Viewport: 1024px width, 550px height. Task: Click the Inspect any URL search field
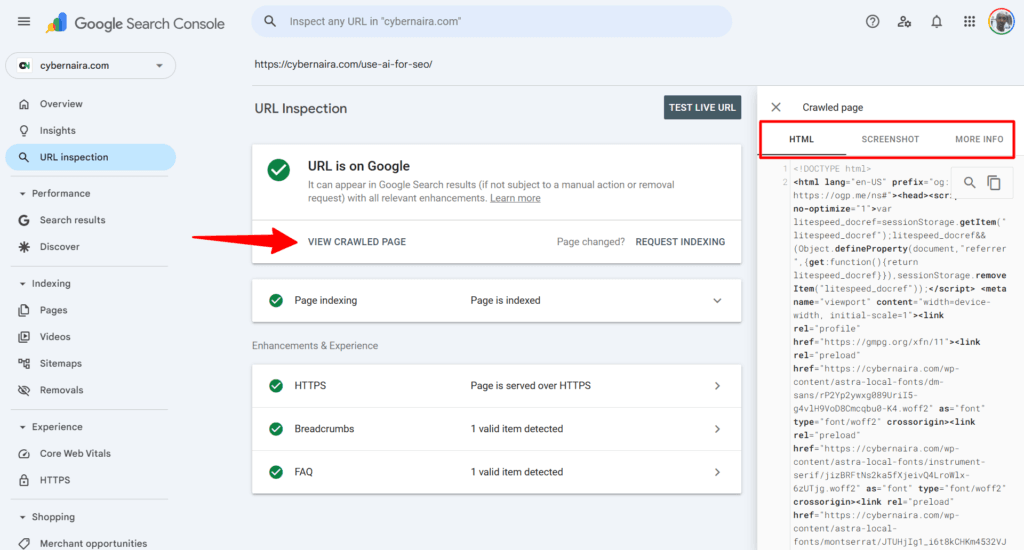coord(492,22)
